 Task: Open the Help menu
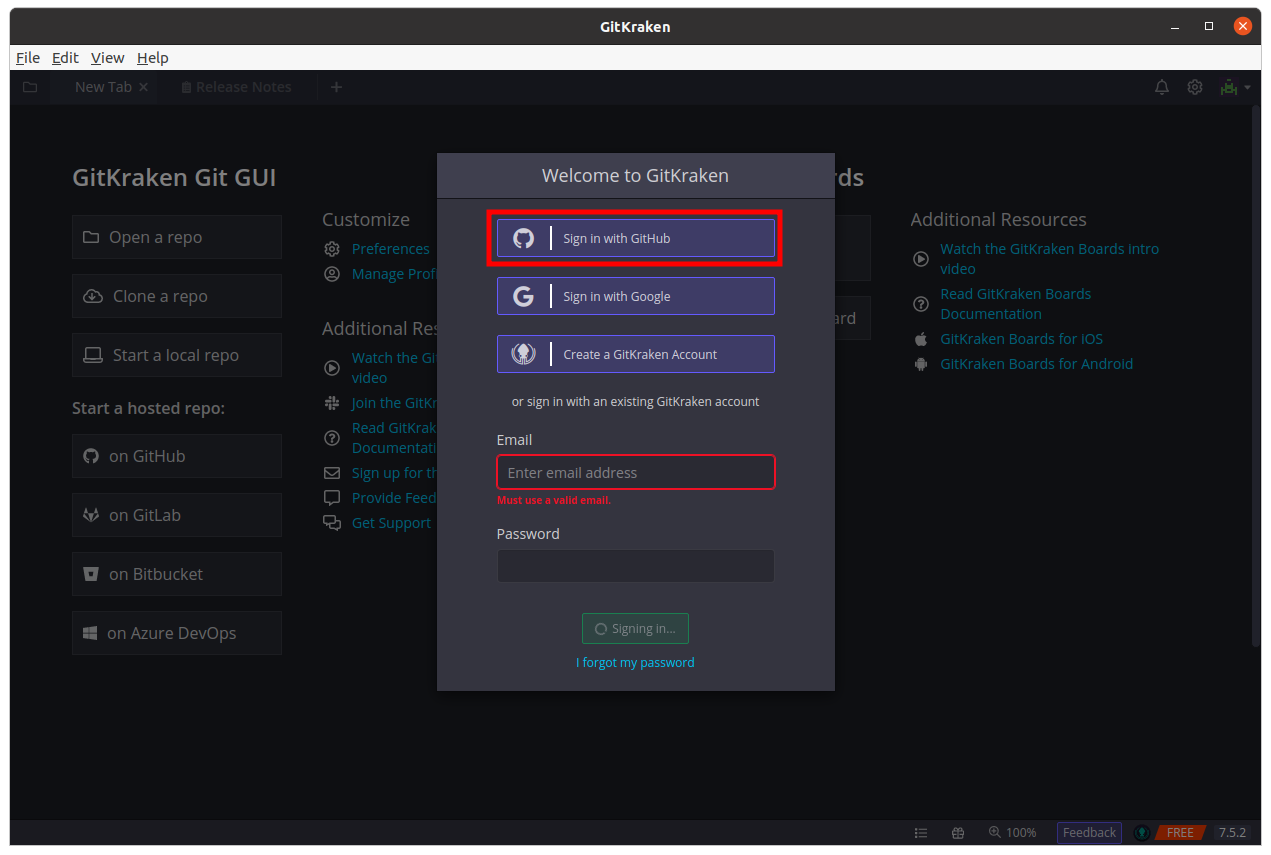click(x=153, y=58)
